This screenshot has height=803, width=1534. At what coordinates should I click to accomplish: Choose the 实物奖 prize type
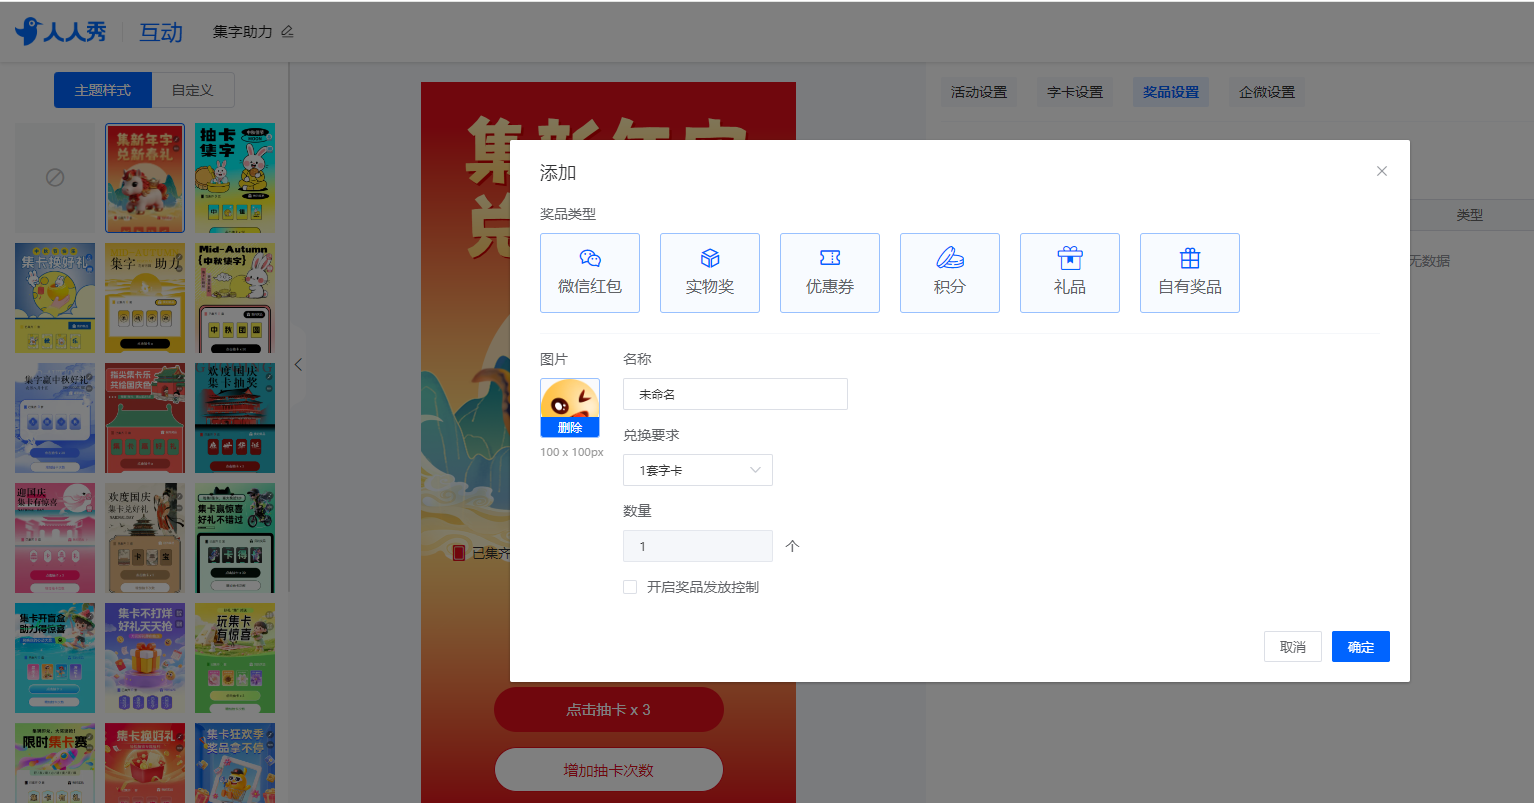point(709,273)
